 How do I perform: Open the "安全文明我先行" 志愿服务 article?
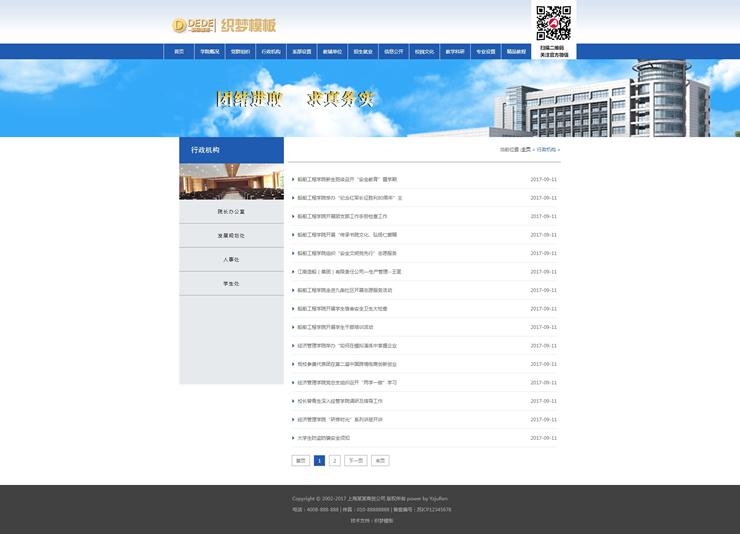click(x=347, y=253)
